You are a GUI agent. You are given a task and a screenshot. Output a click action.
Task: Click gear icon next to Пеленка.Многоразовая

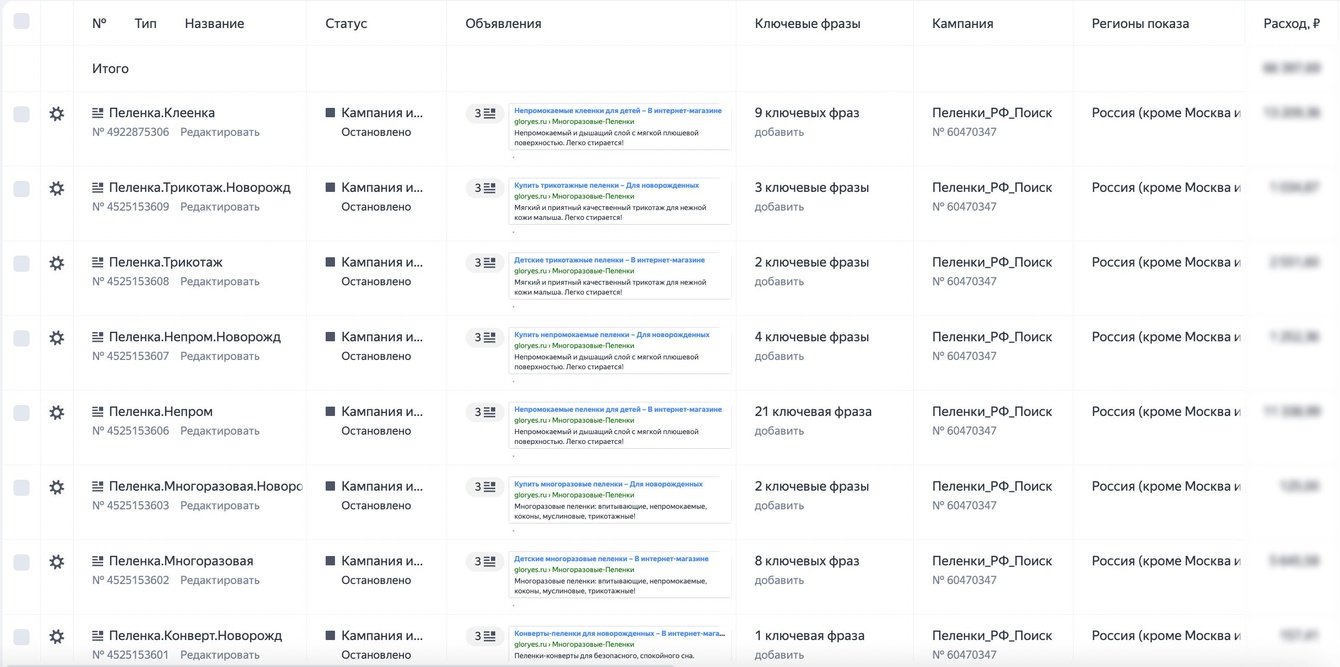tap(57, 562)
